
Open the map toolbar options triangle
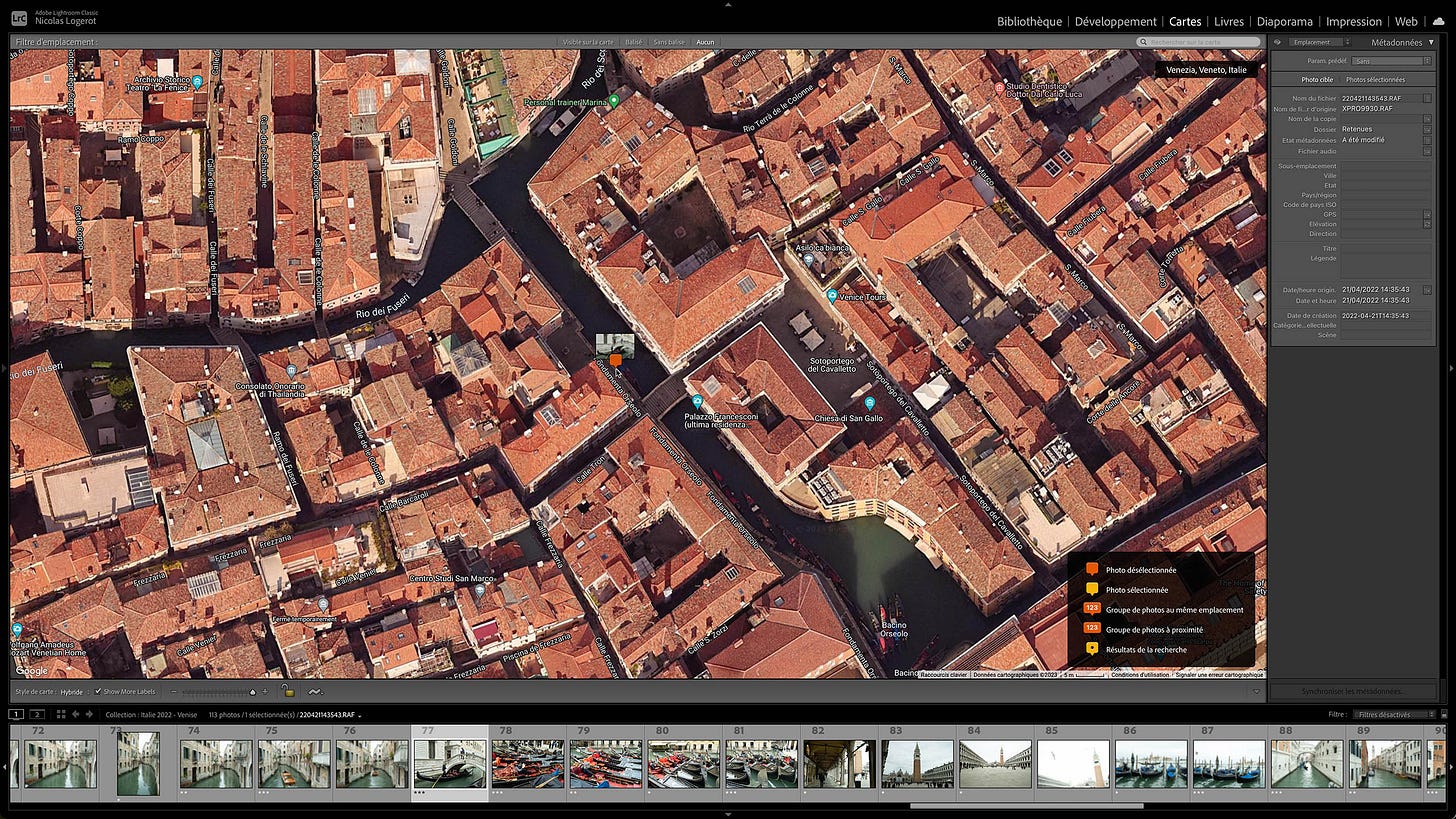pyautogui.click(x=1256, y=691)
